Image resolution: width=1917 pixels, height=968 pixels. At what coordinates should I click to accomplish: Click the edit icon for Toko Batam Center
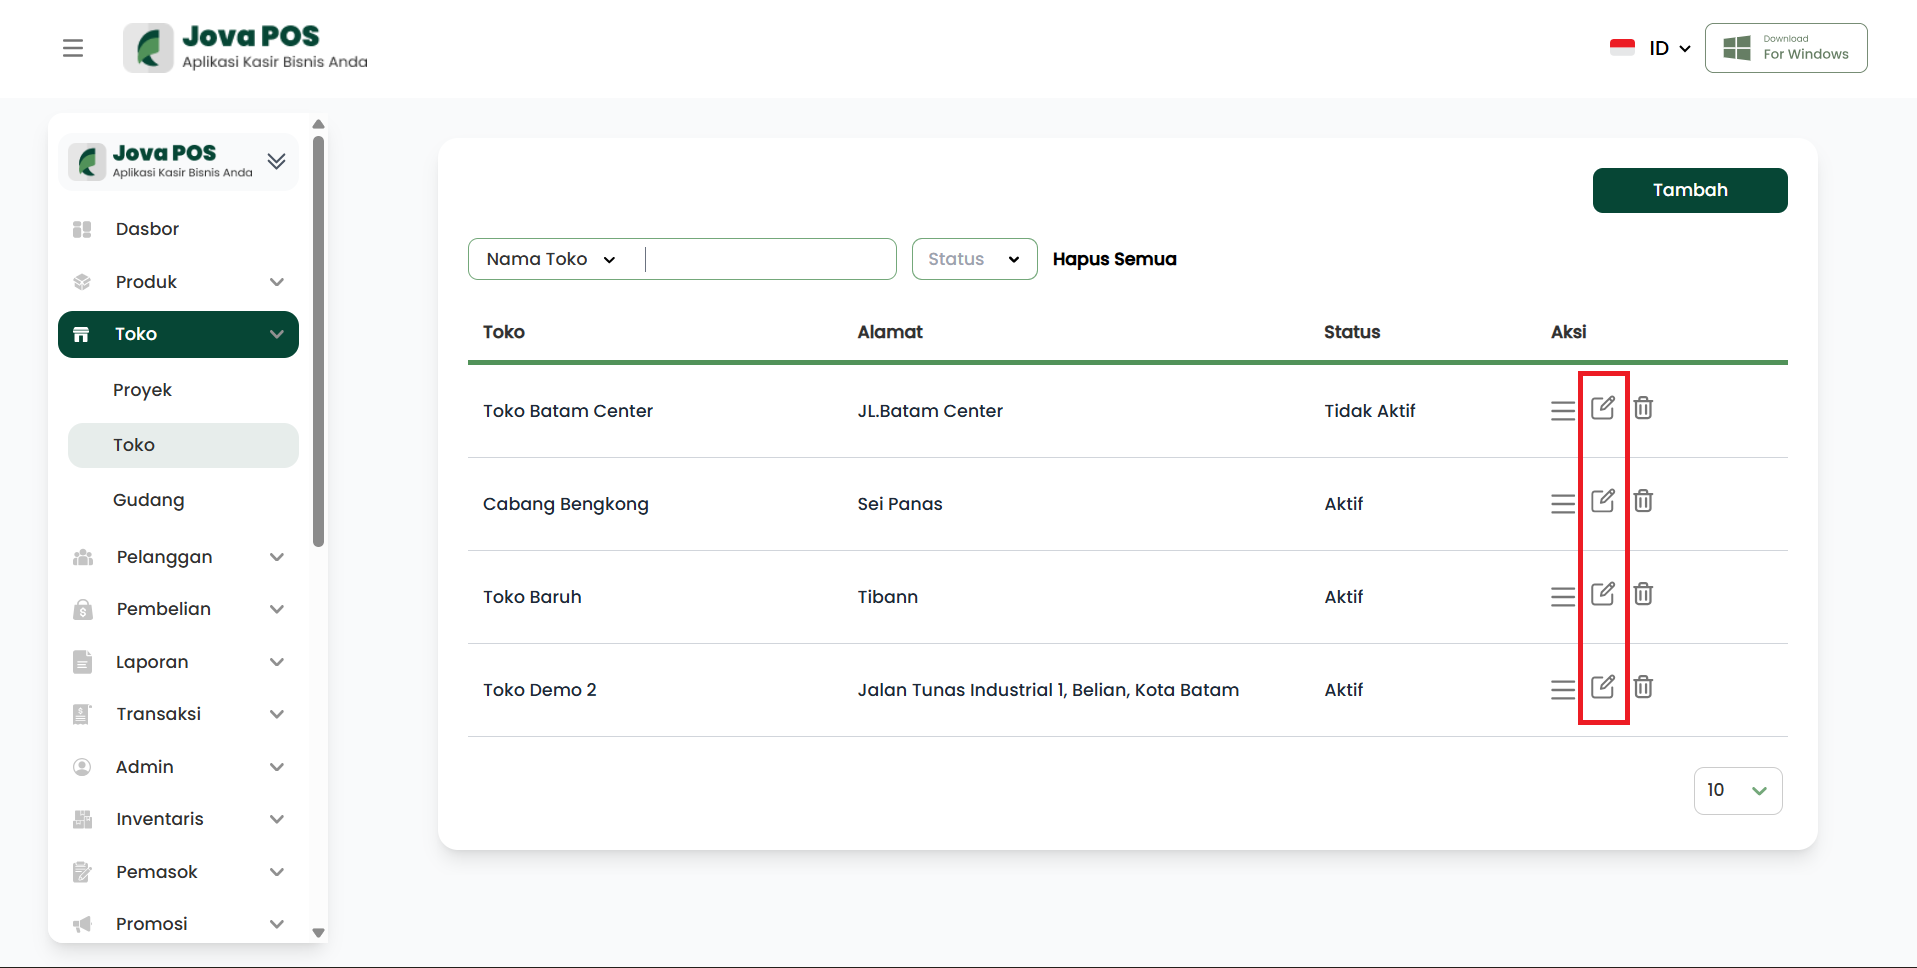pos(1602,408)
